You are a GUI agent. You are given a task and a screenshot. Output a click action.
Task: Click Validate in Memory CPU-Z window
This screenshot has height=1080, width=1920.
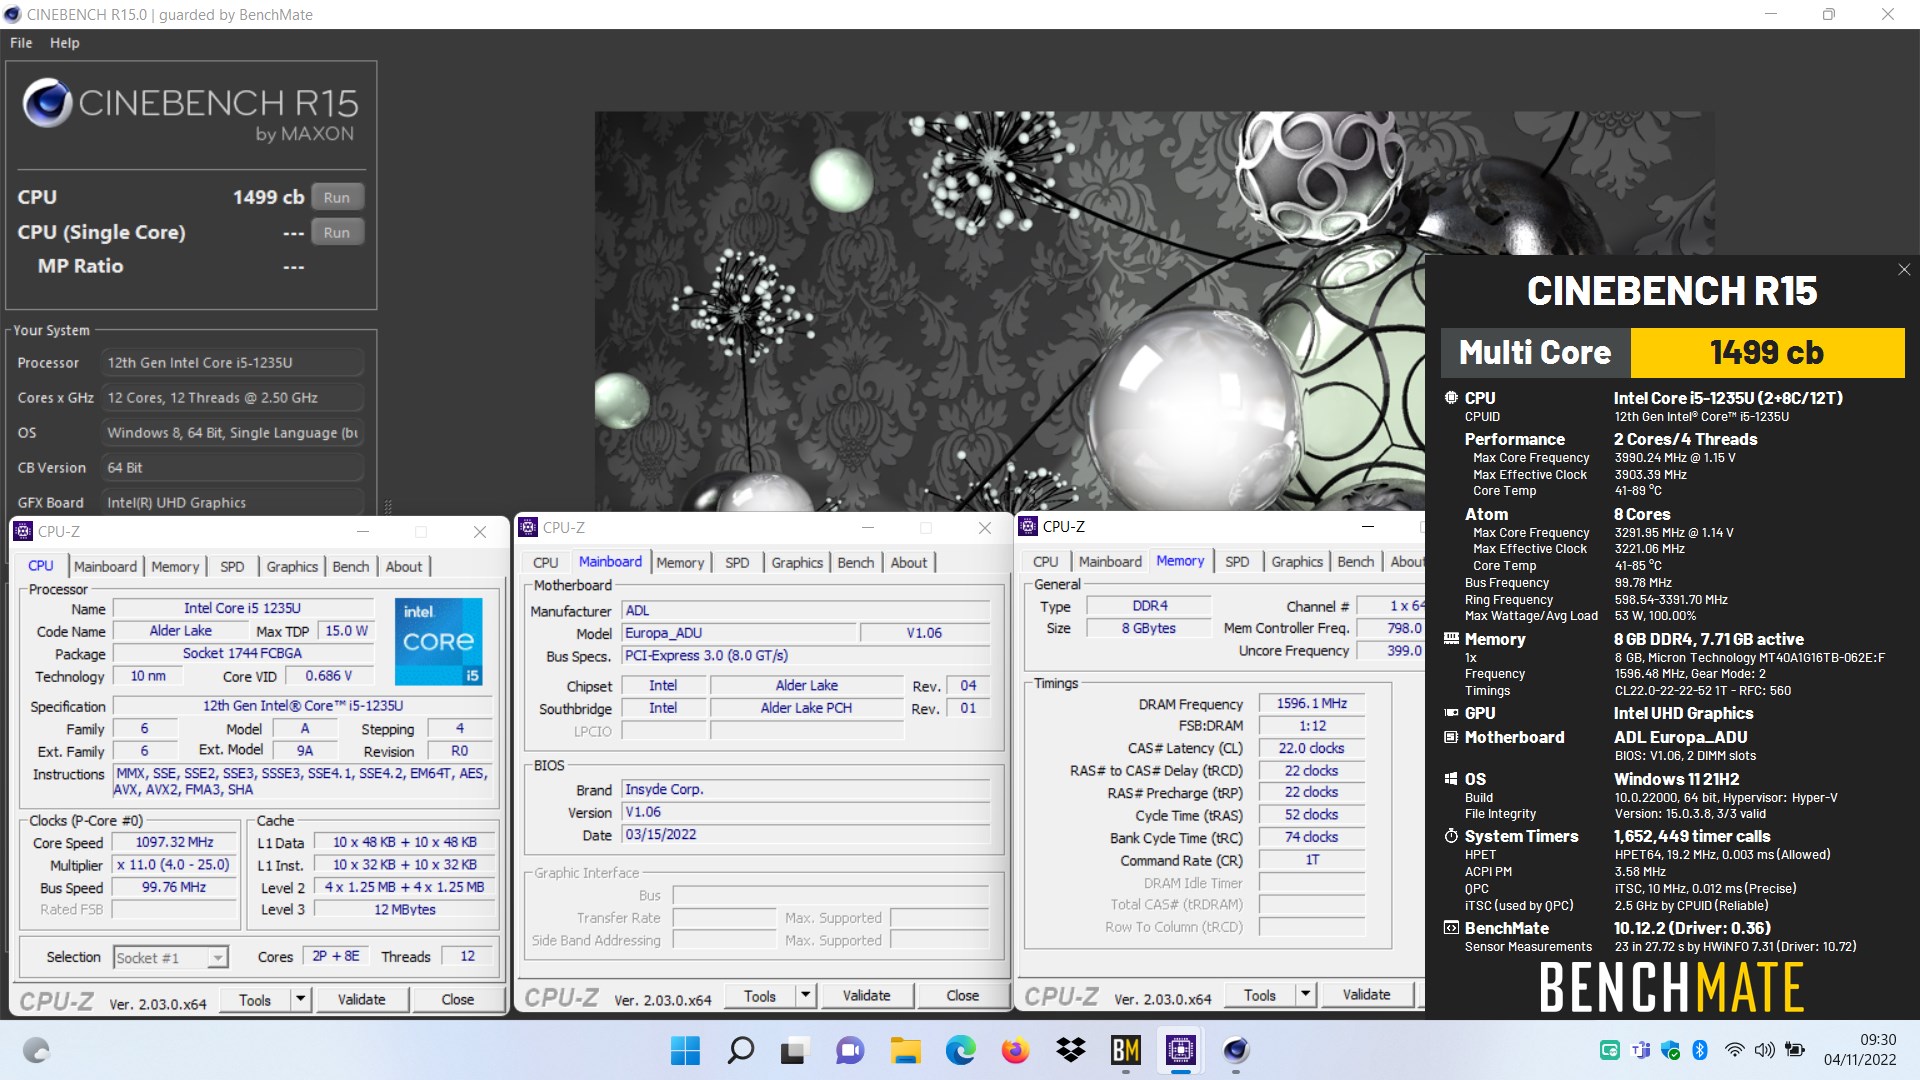(x=1366, y=994)
